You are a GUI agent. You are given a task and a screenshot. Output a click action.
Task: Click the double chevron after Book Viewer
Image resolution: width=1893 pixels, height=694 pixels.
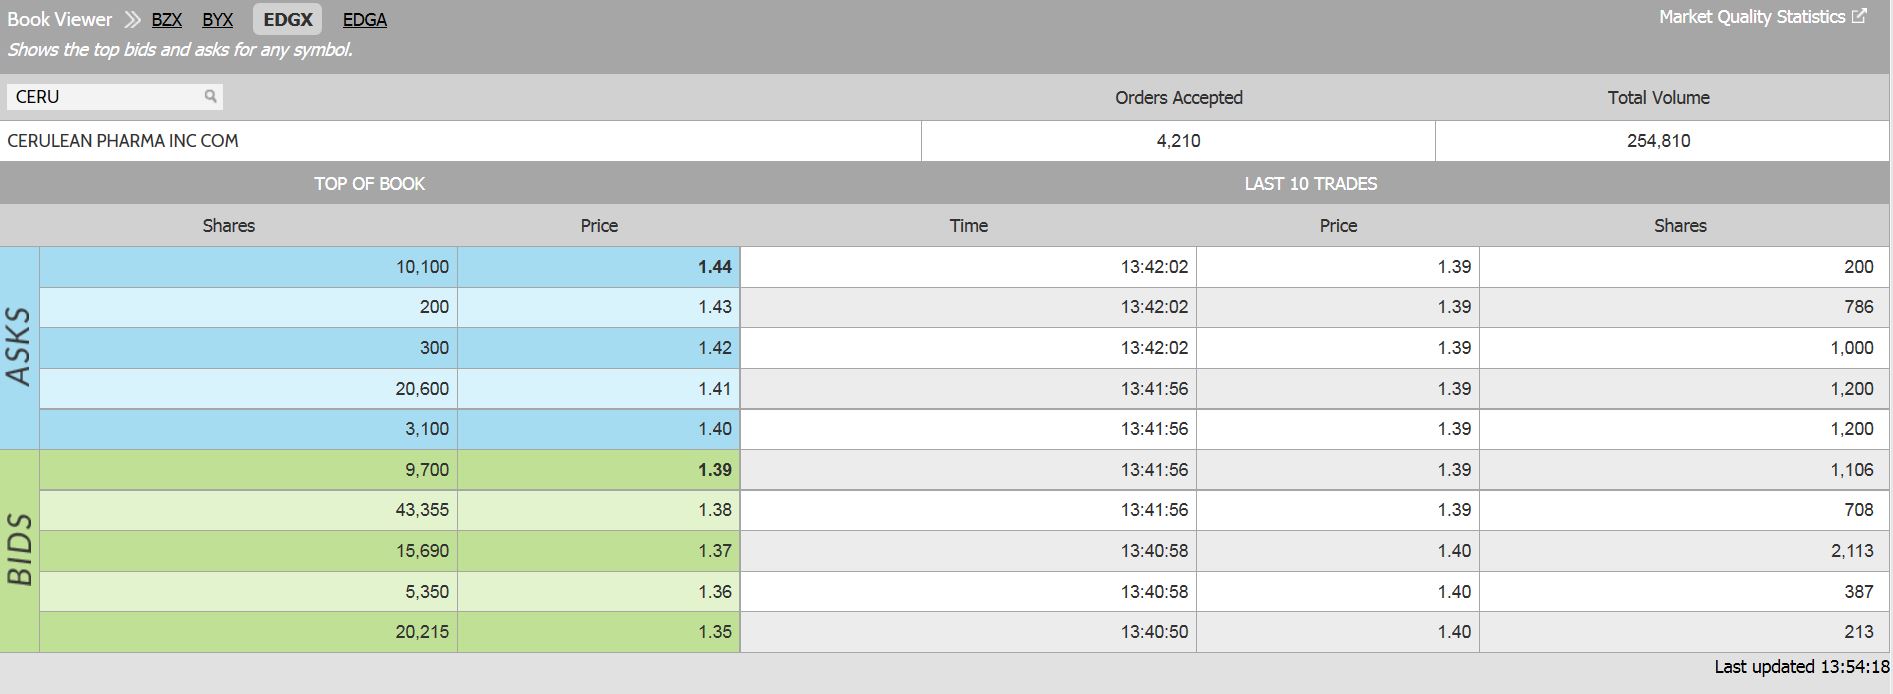132,19
